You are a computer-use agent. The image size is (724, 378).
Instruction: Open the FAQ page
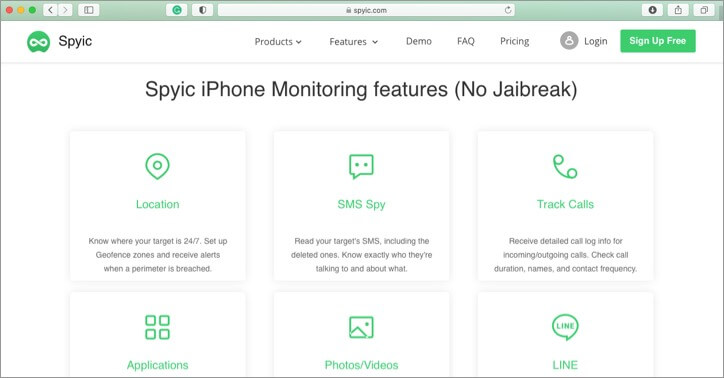pos(466,41)
